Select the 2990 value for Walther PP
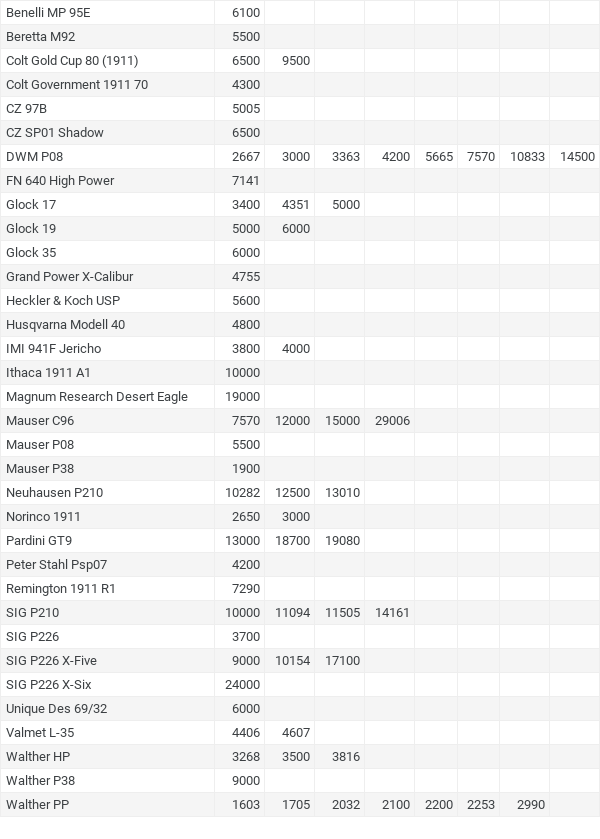Viewport: 600px width, 839px height. tap(531, 805)
